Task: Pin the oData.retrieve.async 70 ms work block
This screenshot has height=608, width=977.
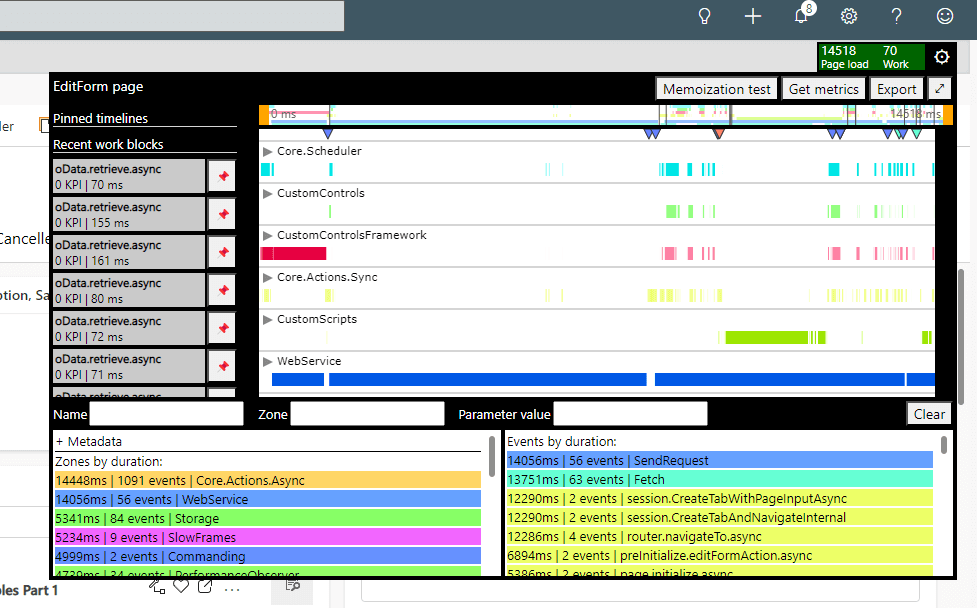Action: (x=222, y=176)
